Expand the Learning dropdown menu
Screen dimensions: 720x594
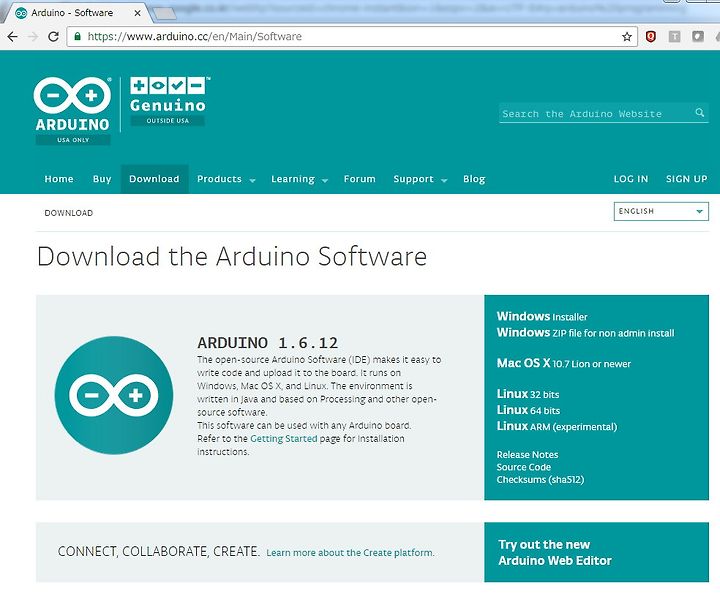[x=299, y=179]
